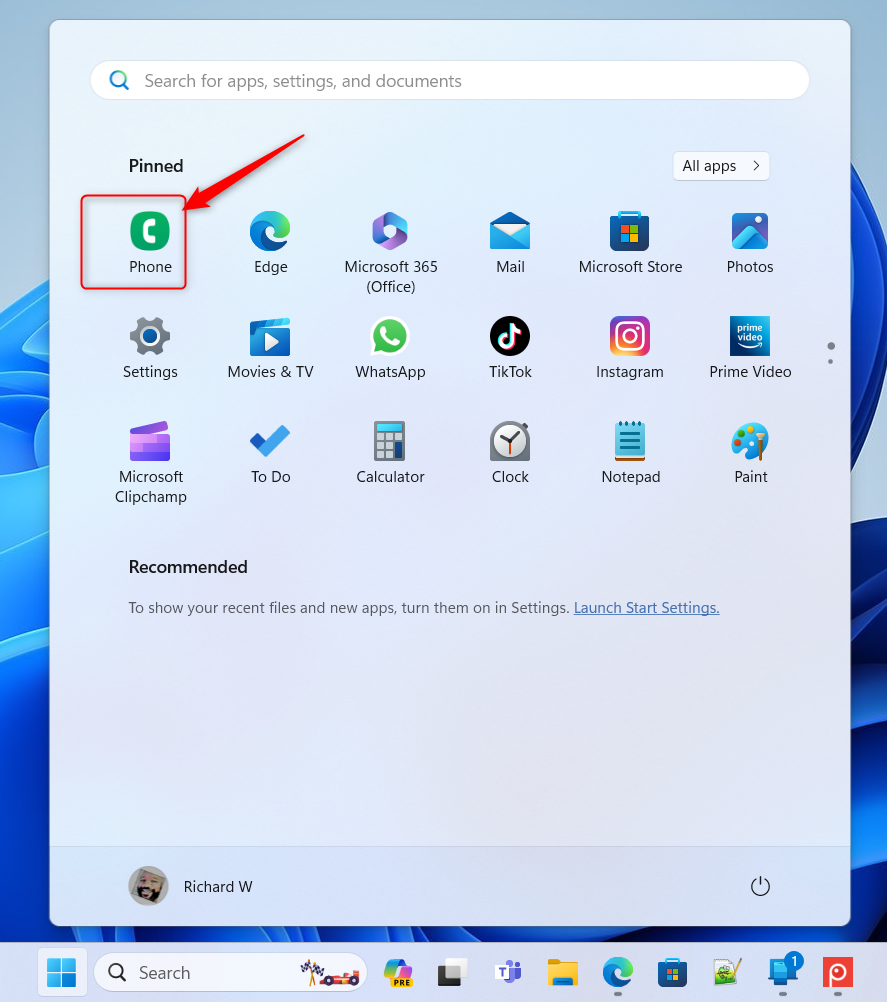Image resolution: width=887 pixels, height=1002 pixels.
Task: Open the Phone app from Pinned
Action: [150, 243]
